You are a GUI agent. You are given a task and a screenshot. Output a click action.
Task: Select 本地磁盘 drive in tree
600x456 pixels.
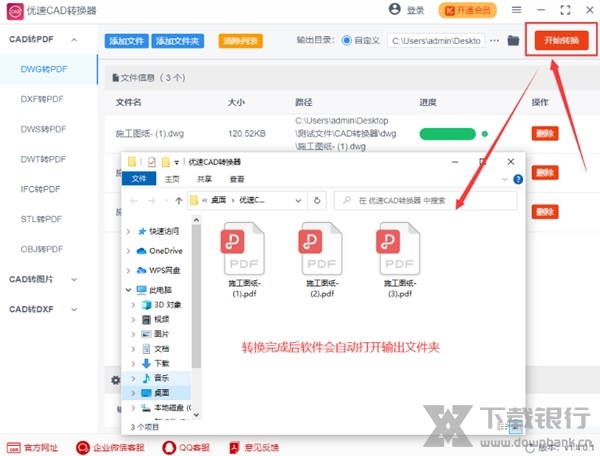point(166,408)
